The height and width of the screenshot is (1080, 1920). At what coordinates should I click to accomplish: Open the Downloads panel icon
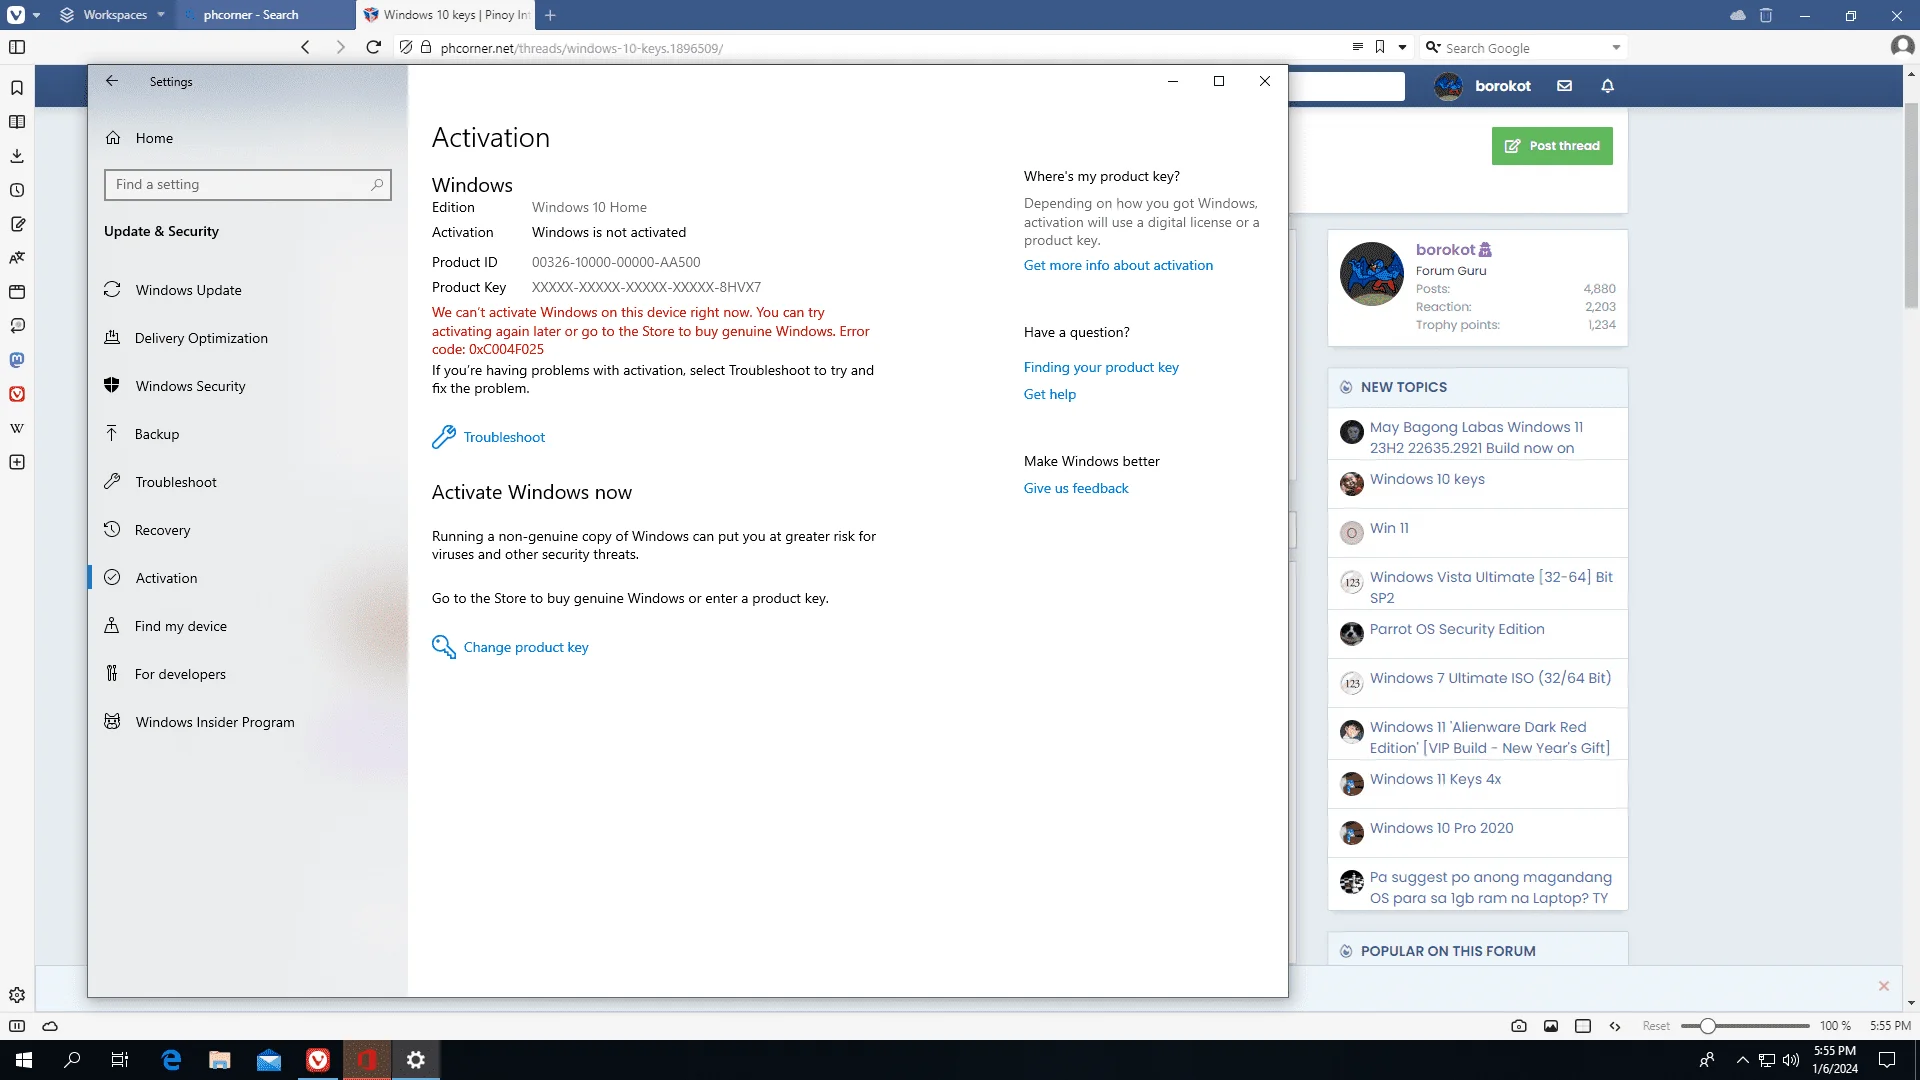[x=17, y=156]
